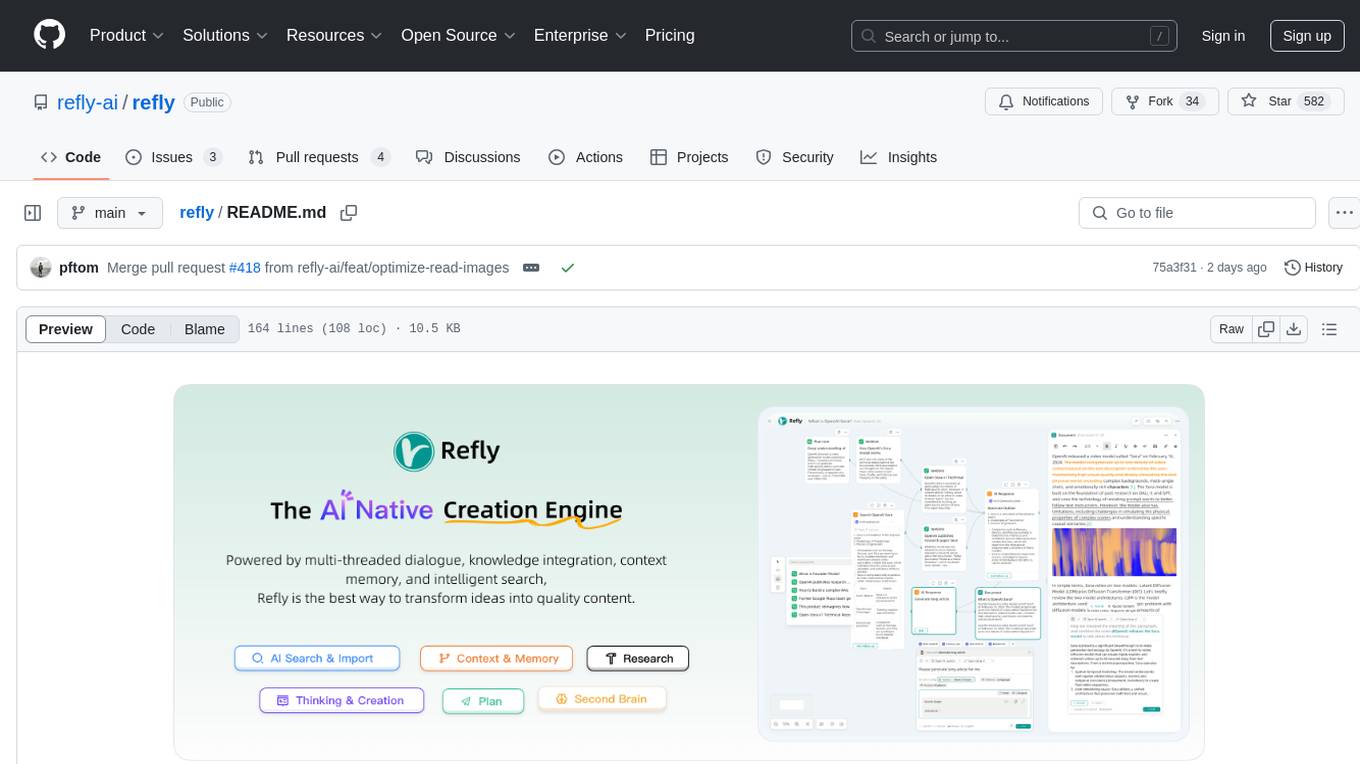Screen dimensions: 1360x764
Task: Open the file History
Action: 1313,267
